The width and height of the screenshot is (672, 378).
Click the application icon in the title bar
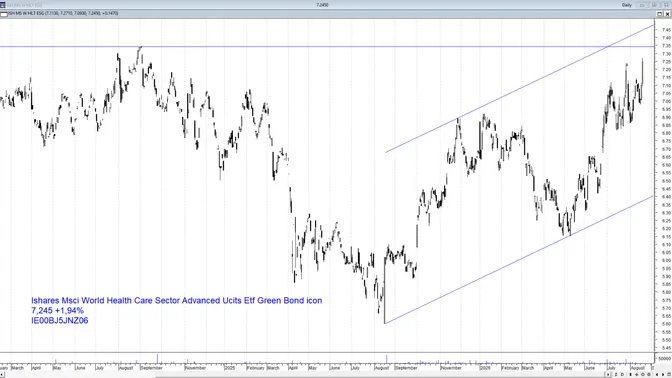(3, 5)
